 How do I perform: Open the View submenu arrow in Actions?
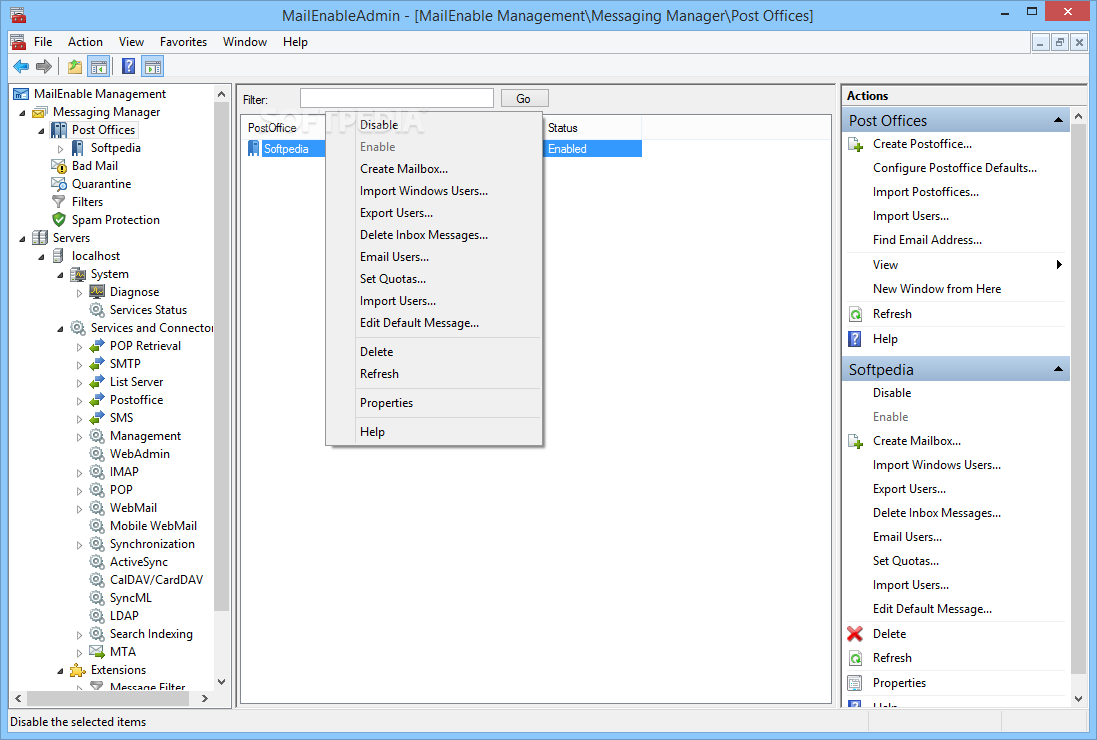[x=1059, y=264]
